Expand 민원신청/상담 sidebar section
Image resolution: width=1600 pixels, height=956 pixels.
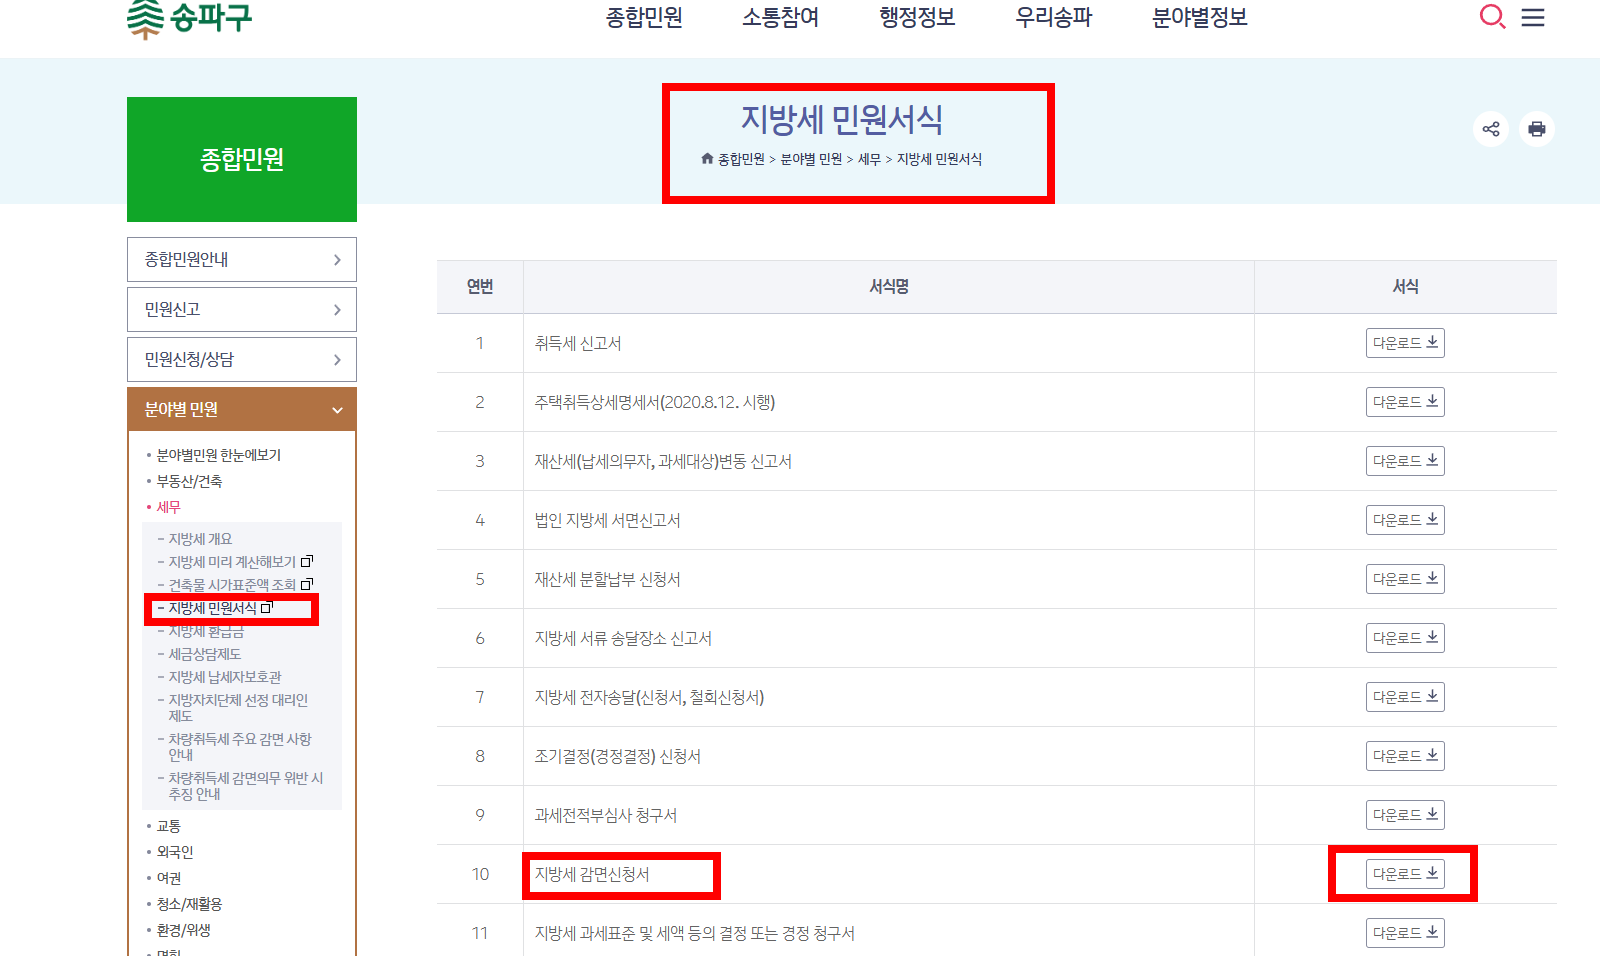pyautogui.click(x=242, y=359)
